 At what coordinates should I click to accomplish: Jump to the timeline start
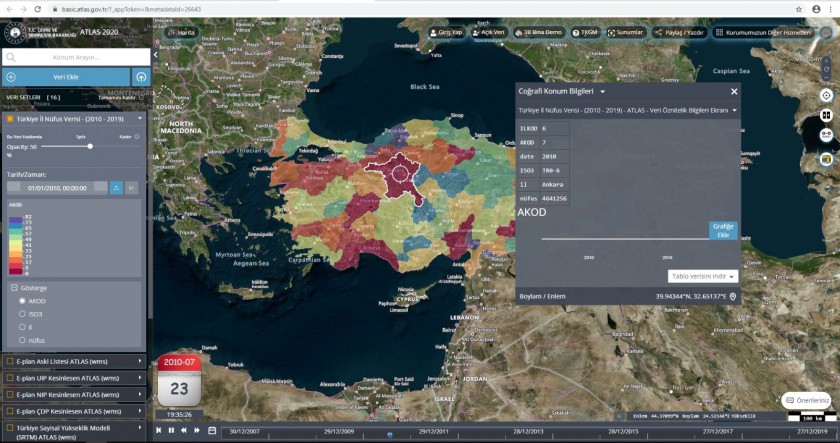158,430
